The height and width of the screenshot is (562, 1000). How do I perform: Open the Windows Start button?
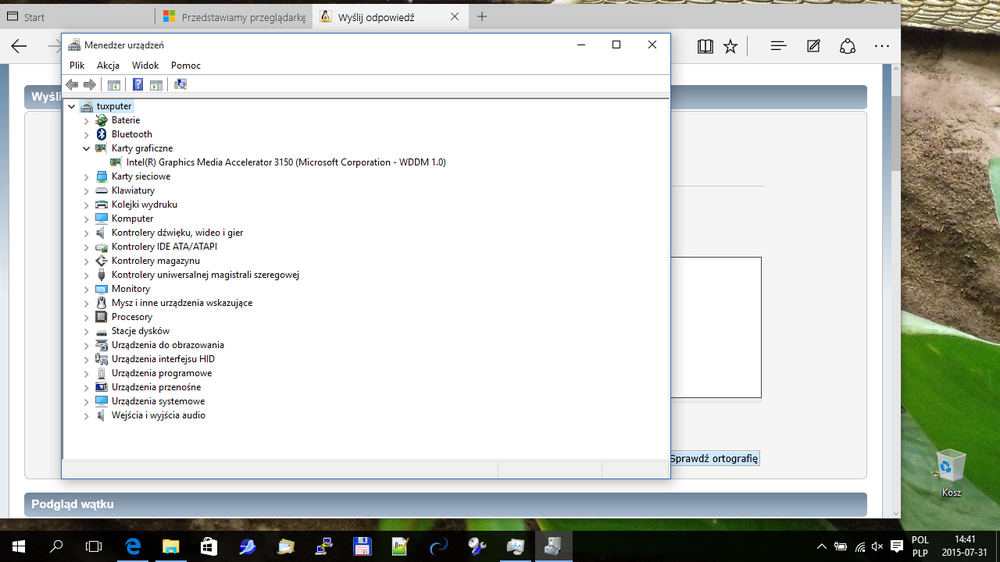(18, 546)
